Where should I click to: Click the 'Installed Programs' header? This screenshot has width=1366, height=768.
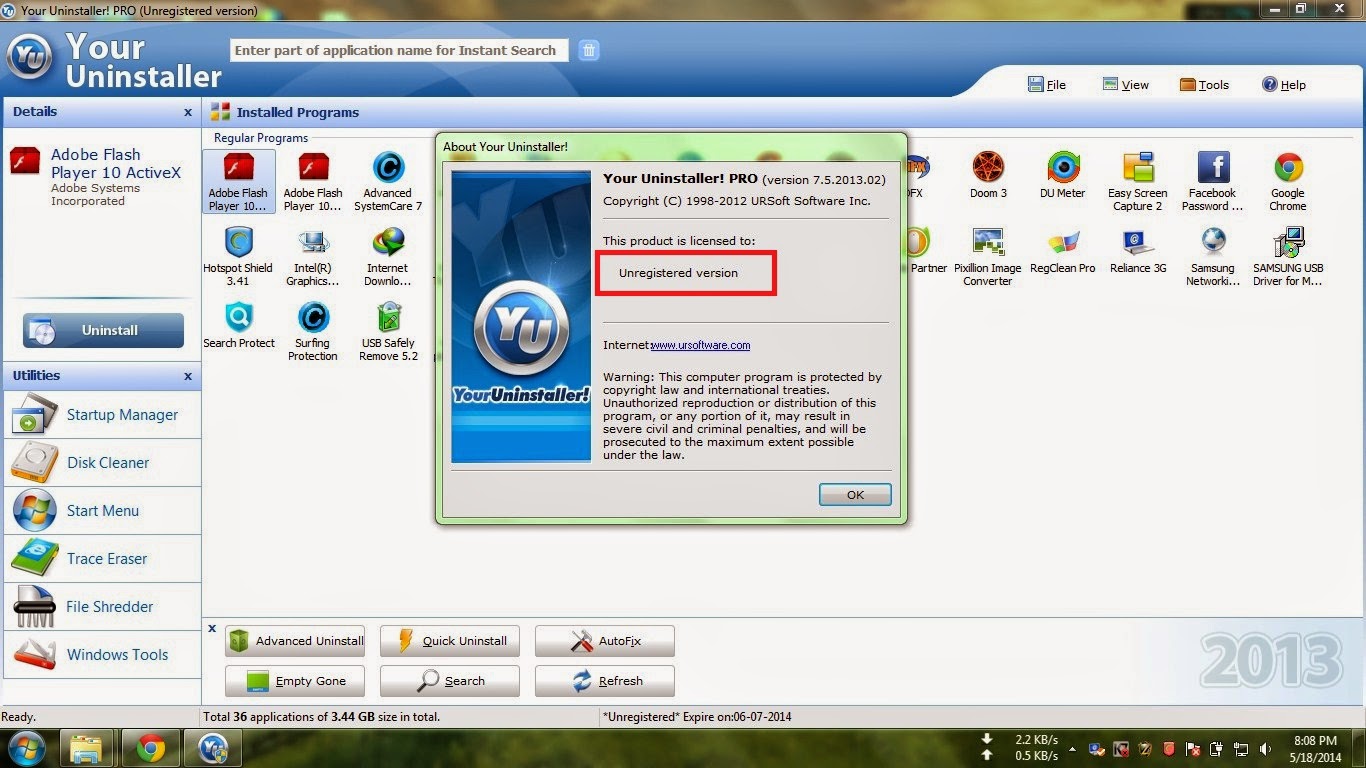coord(298,113)
